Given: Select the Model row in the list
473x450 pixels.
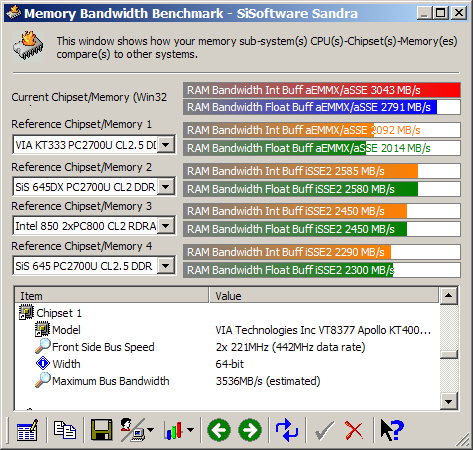Looking at the screenshot, I should click(x=227, y=330).
